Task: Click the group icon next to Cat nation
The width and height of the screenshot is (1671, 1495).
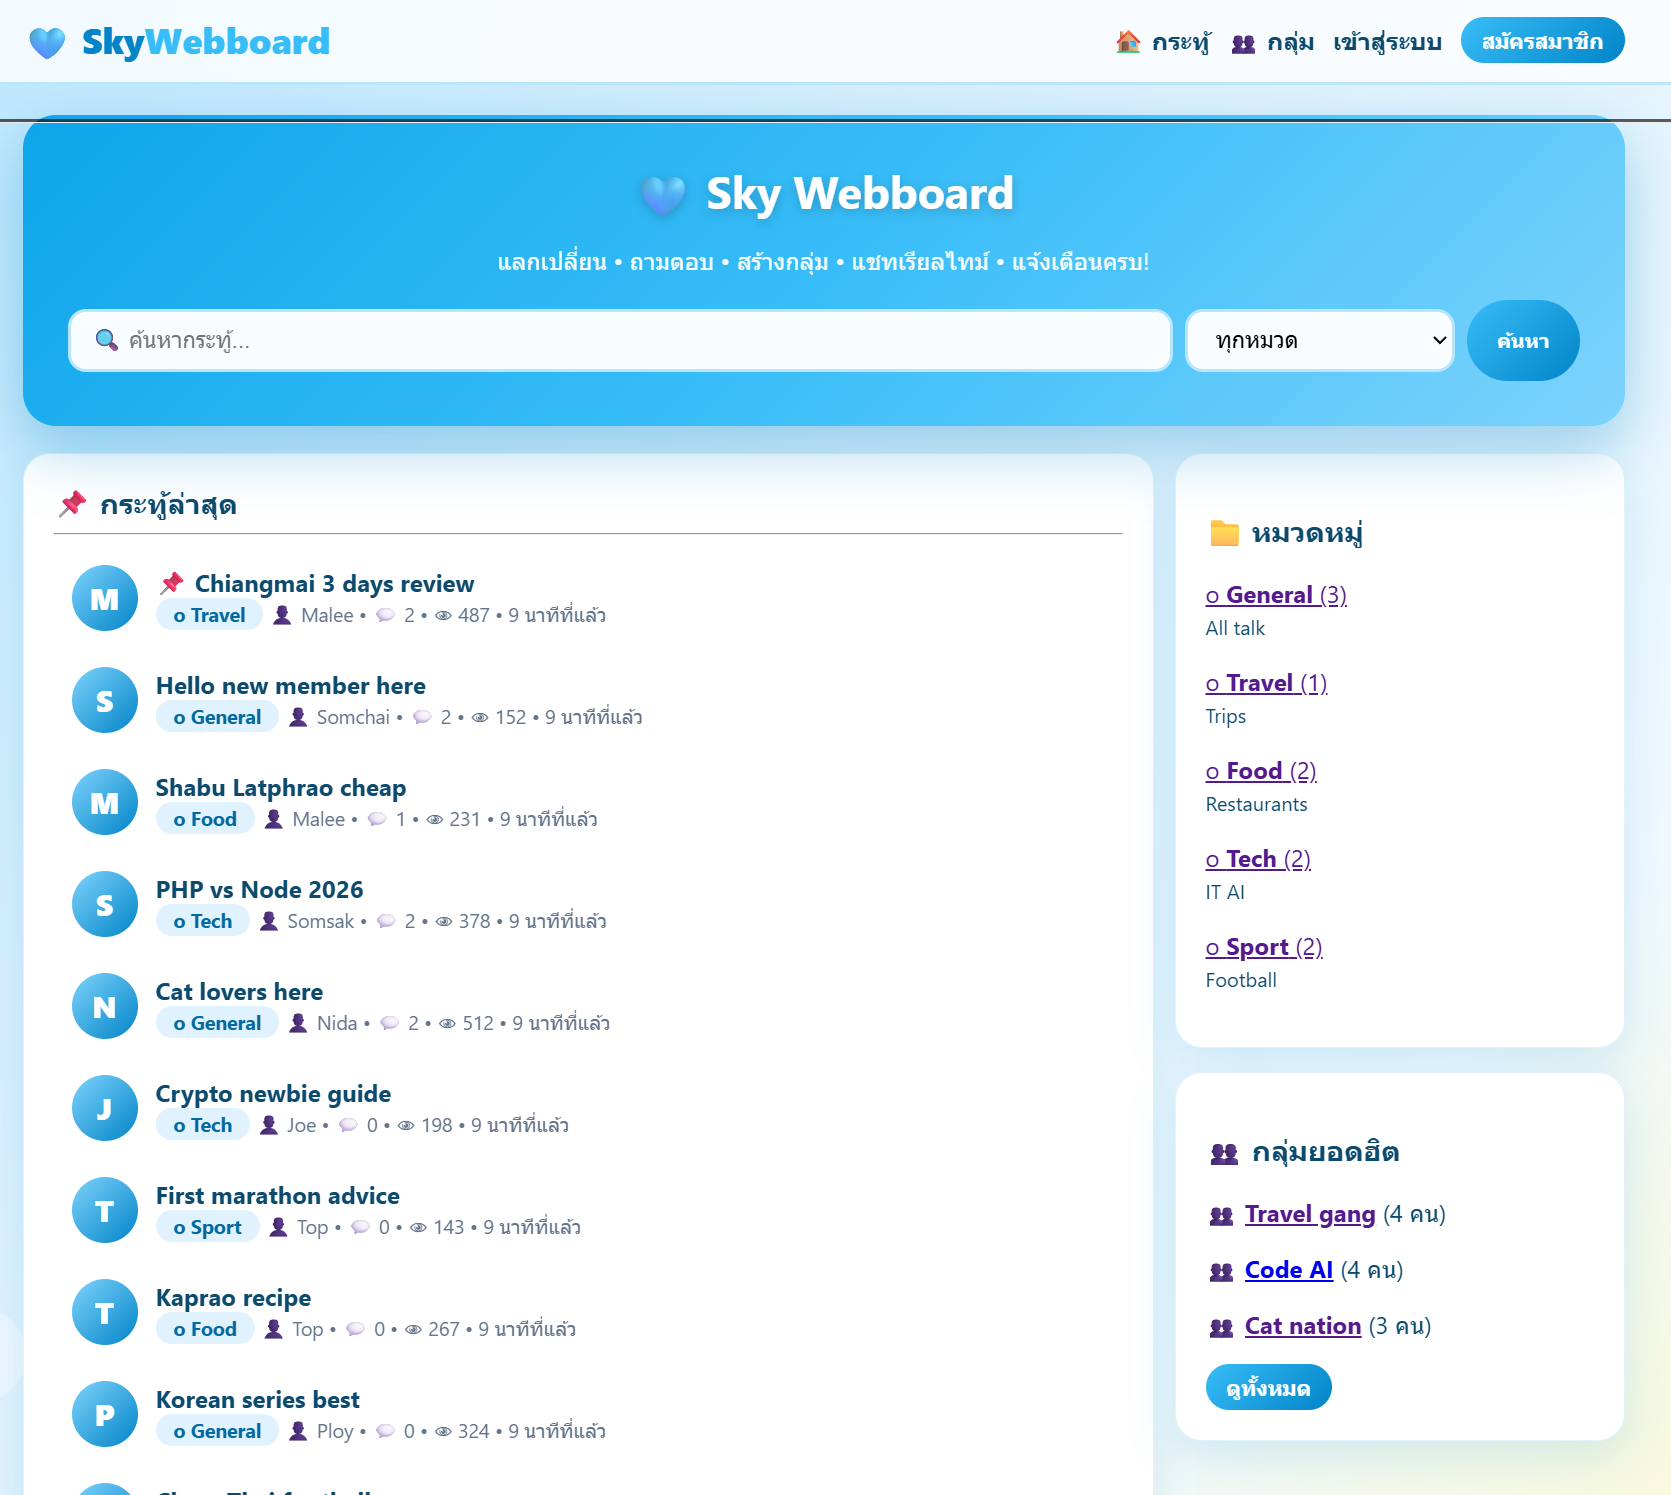Action: click(x=1221, y=1328)
